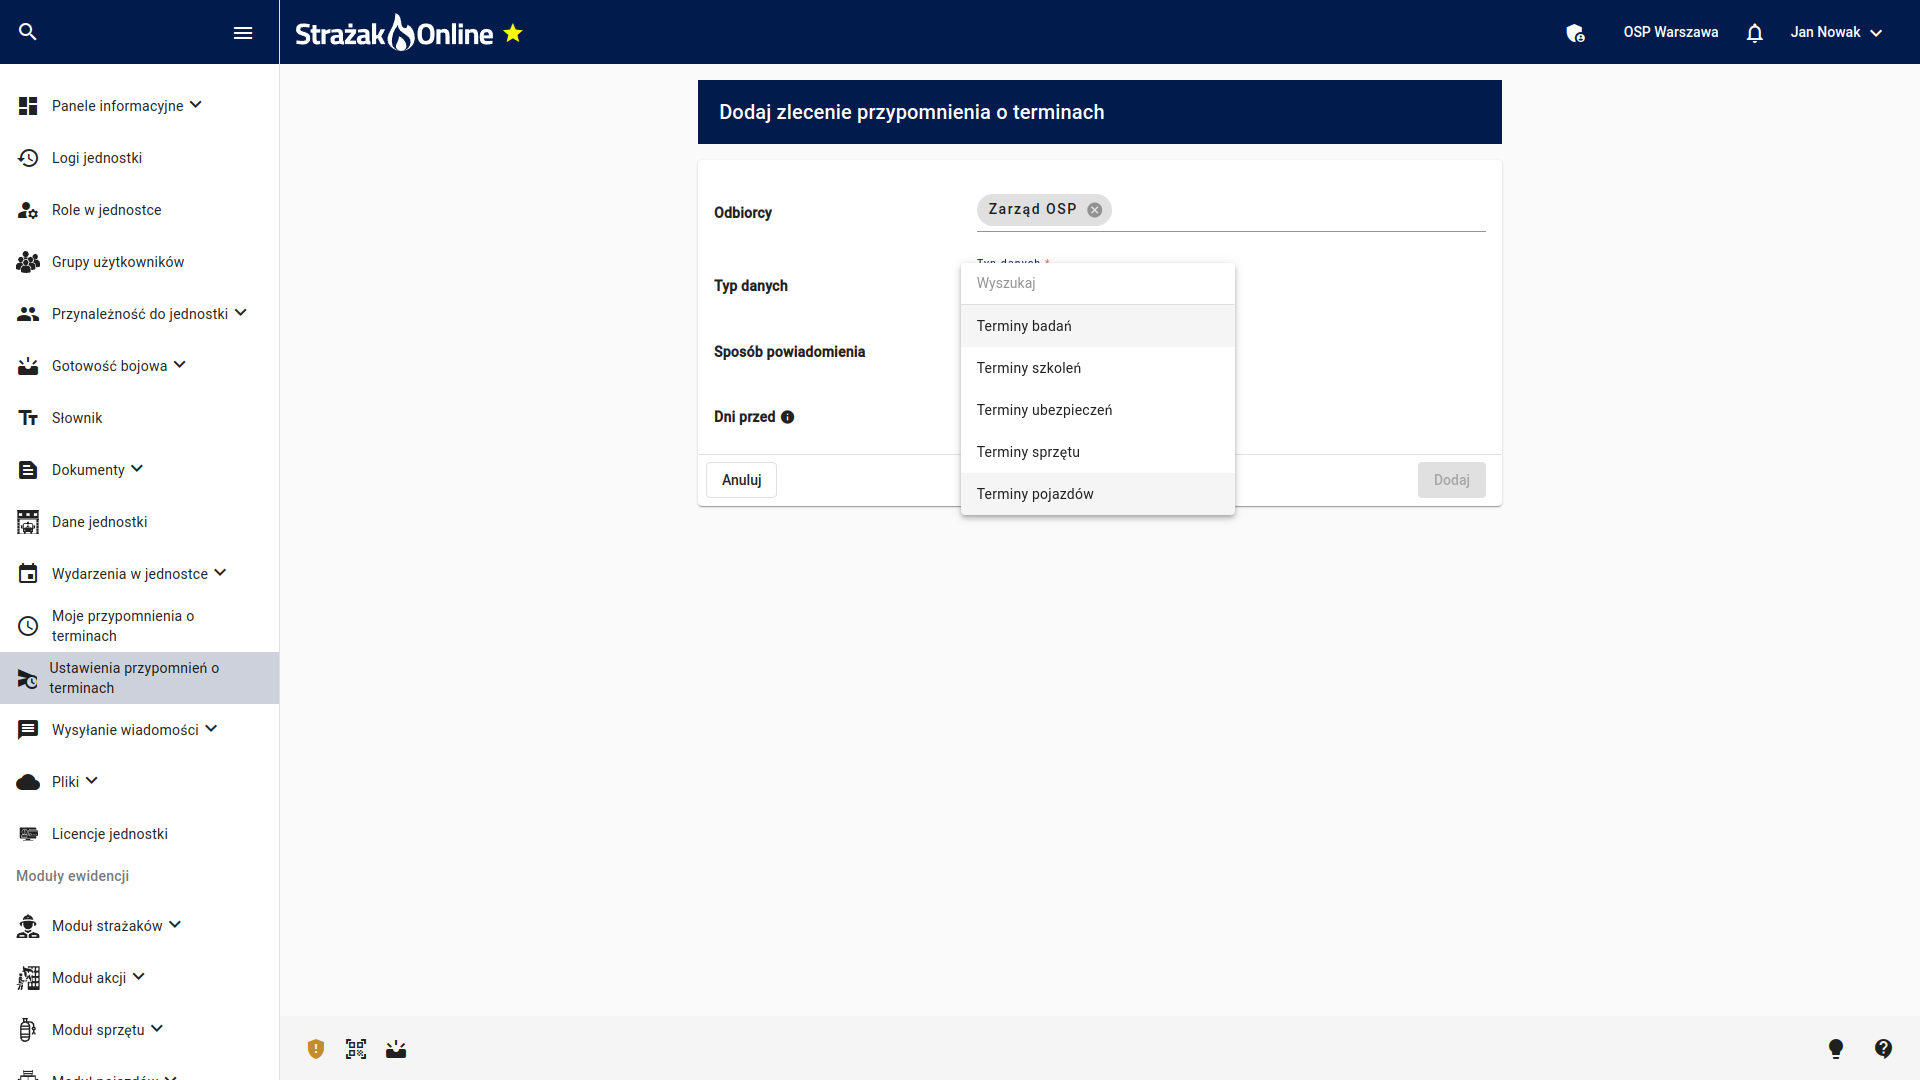Open notifications bell
Image resolution: width=1920 pixels, height=1080 pixels.
[1754, 33]
